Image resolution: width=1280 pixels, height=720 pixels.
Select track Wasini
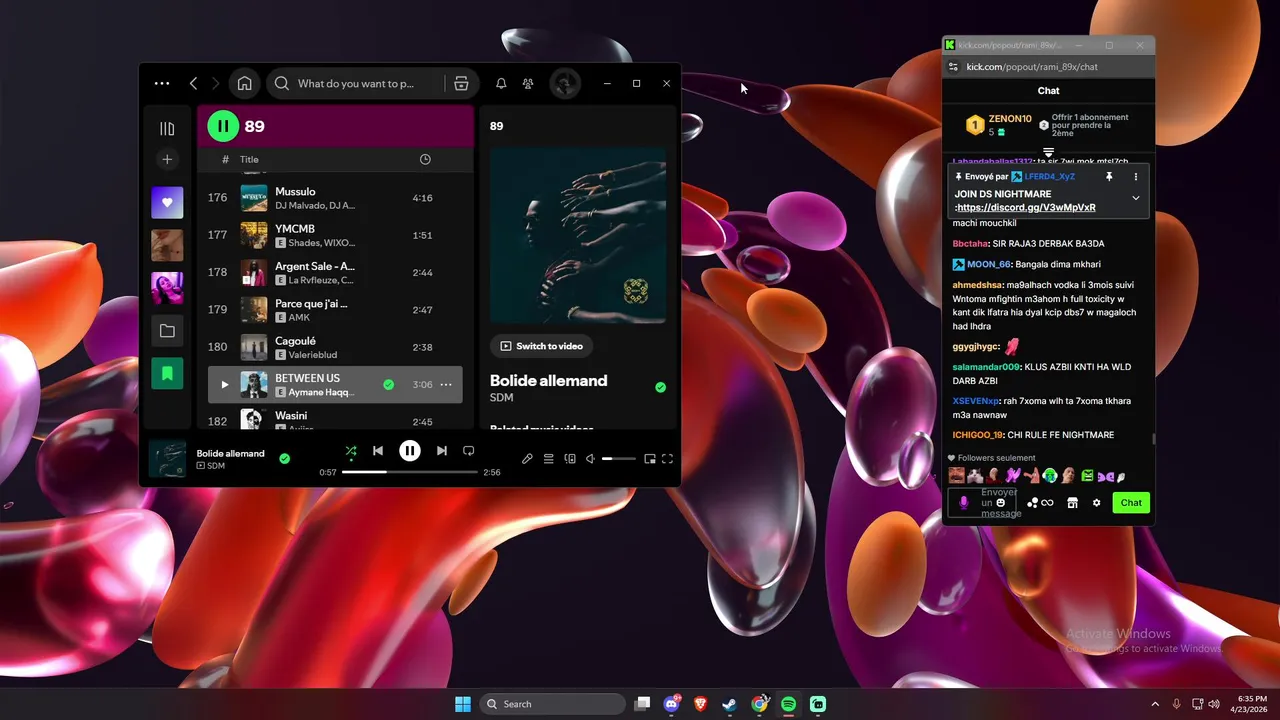(x=335, y=418)
